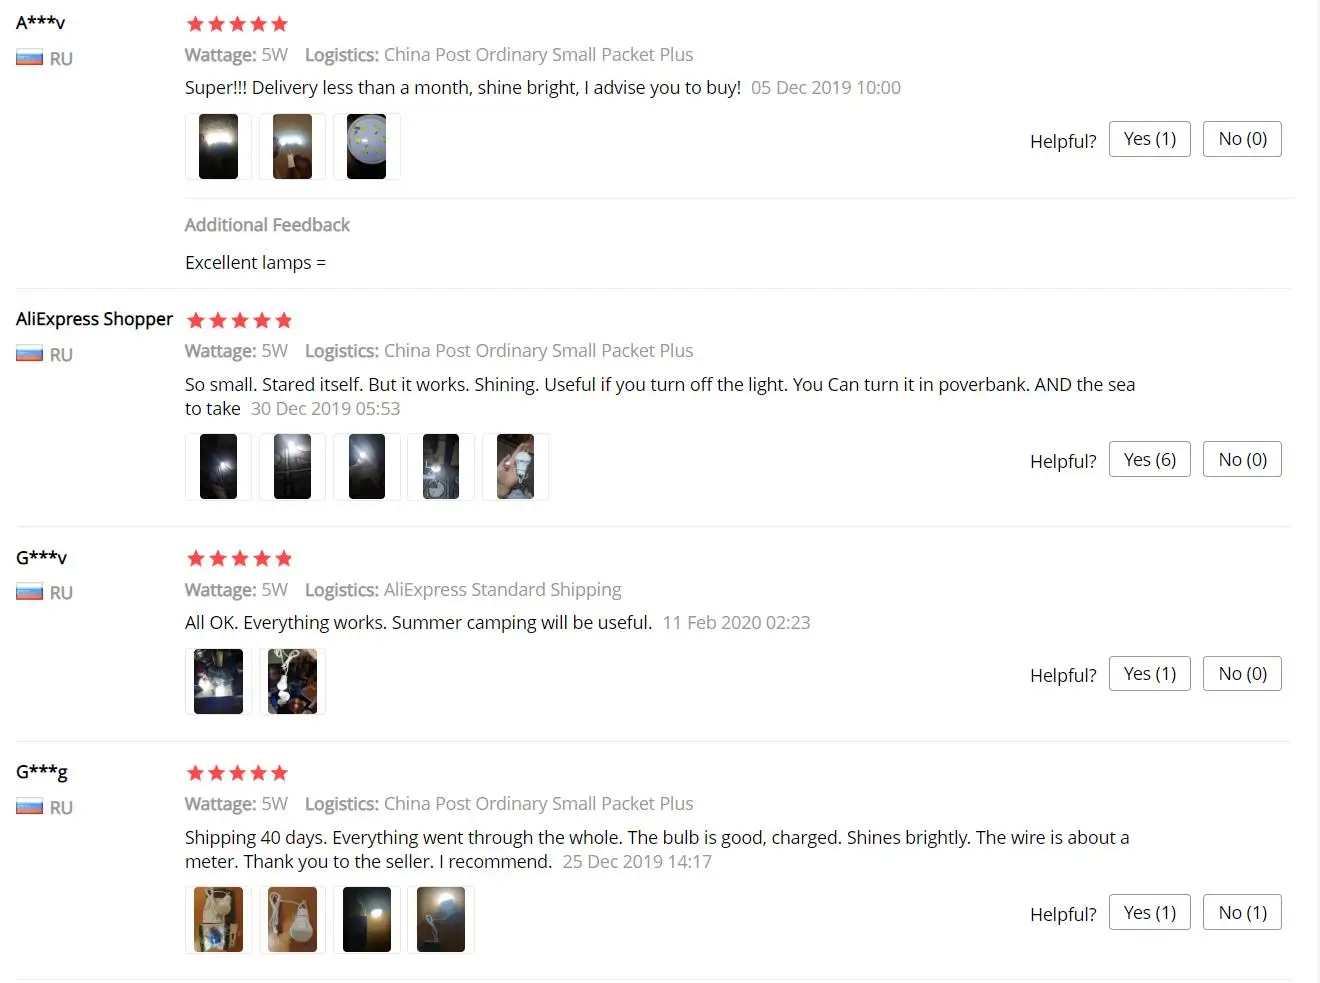Open second photo in G***v's camping review
Image resolution: width=1320 pixels, height=983 pixels.
coord(292,681)
